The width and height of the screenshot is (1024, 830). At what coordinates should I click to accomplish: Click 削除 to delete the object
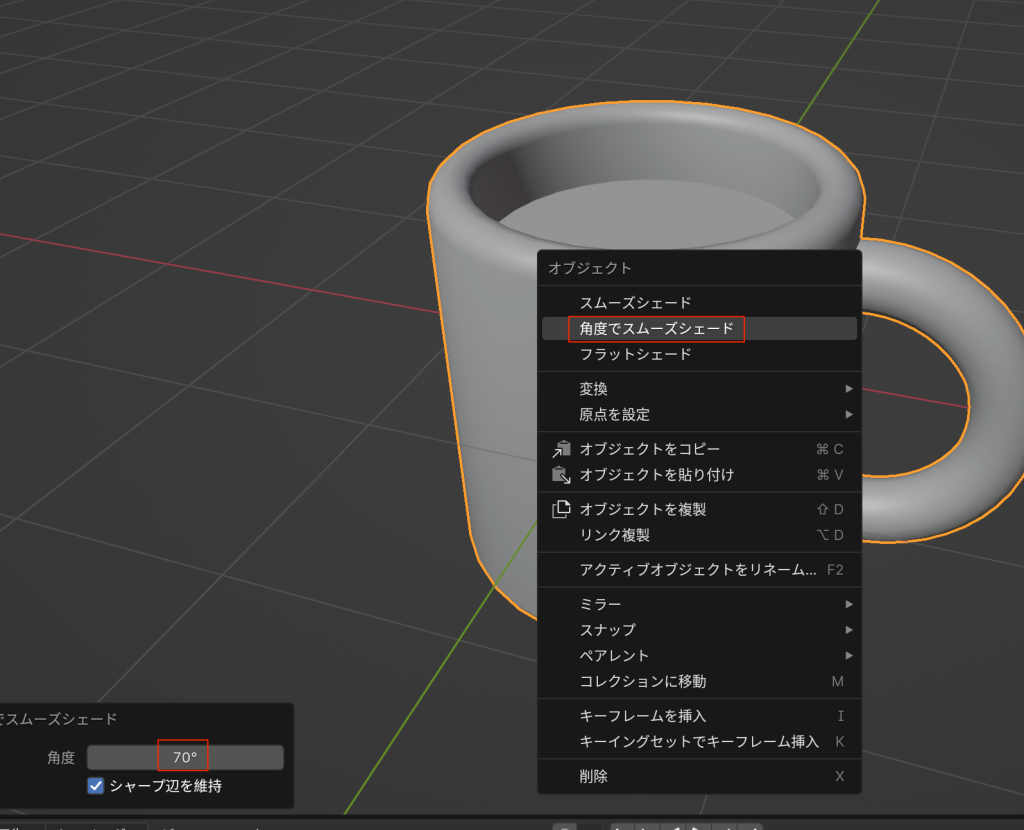pos(594,776)
